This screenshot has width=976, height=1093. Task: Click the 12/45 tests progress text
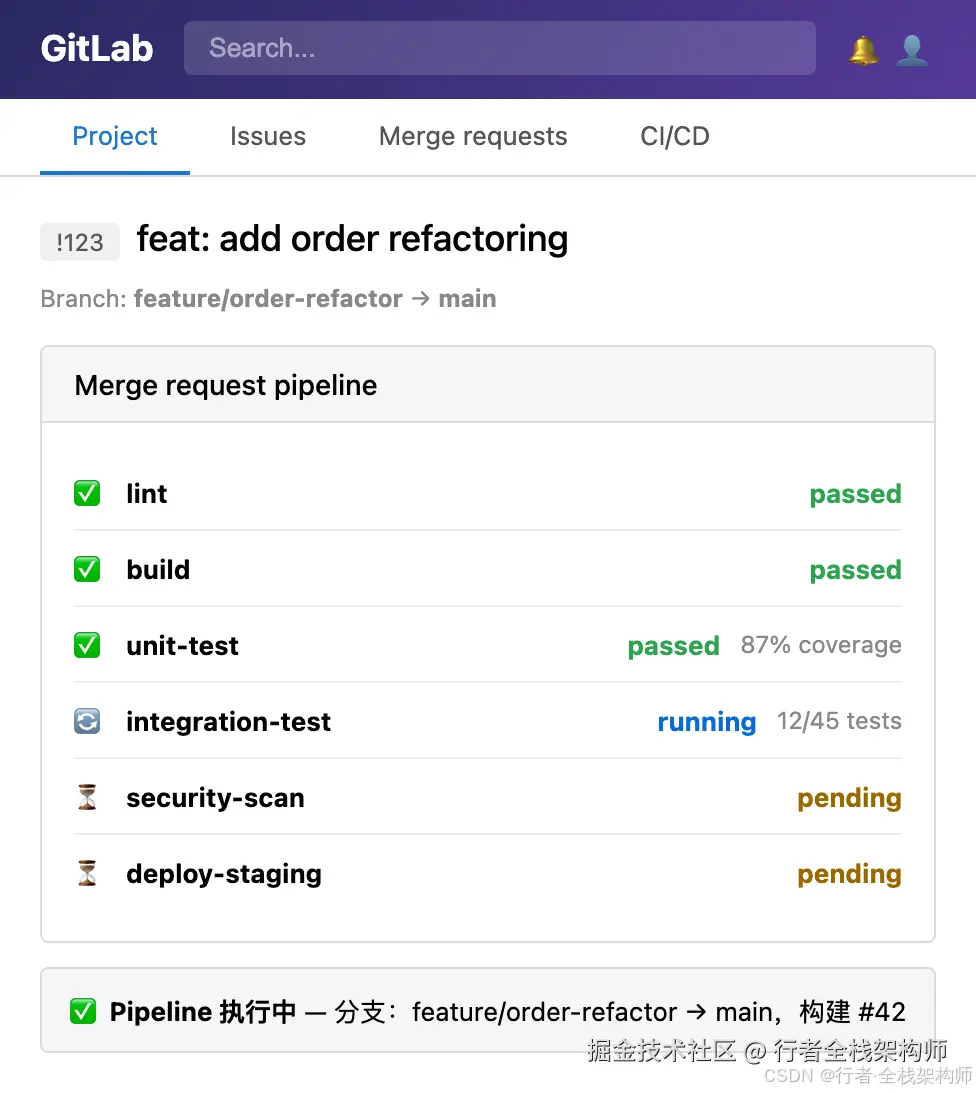point(839,721)
